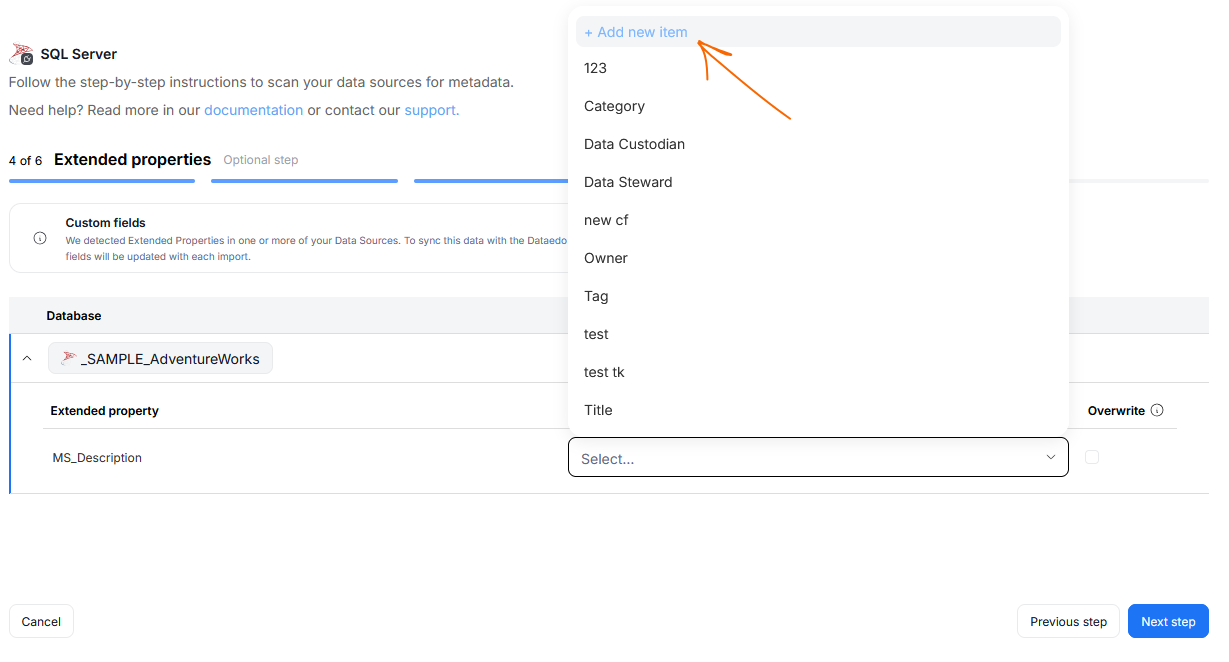Screen dimensions: 1229x662
Task: Click the SQL Server logo icon
Action: tap(21, 54)
